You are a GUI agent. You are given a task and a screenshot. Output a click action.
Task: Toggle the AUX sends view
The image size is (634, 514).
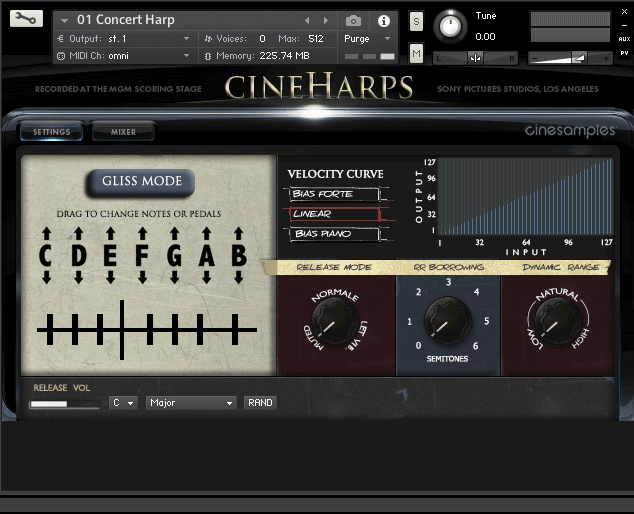pos(624,39)
